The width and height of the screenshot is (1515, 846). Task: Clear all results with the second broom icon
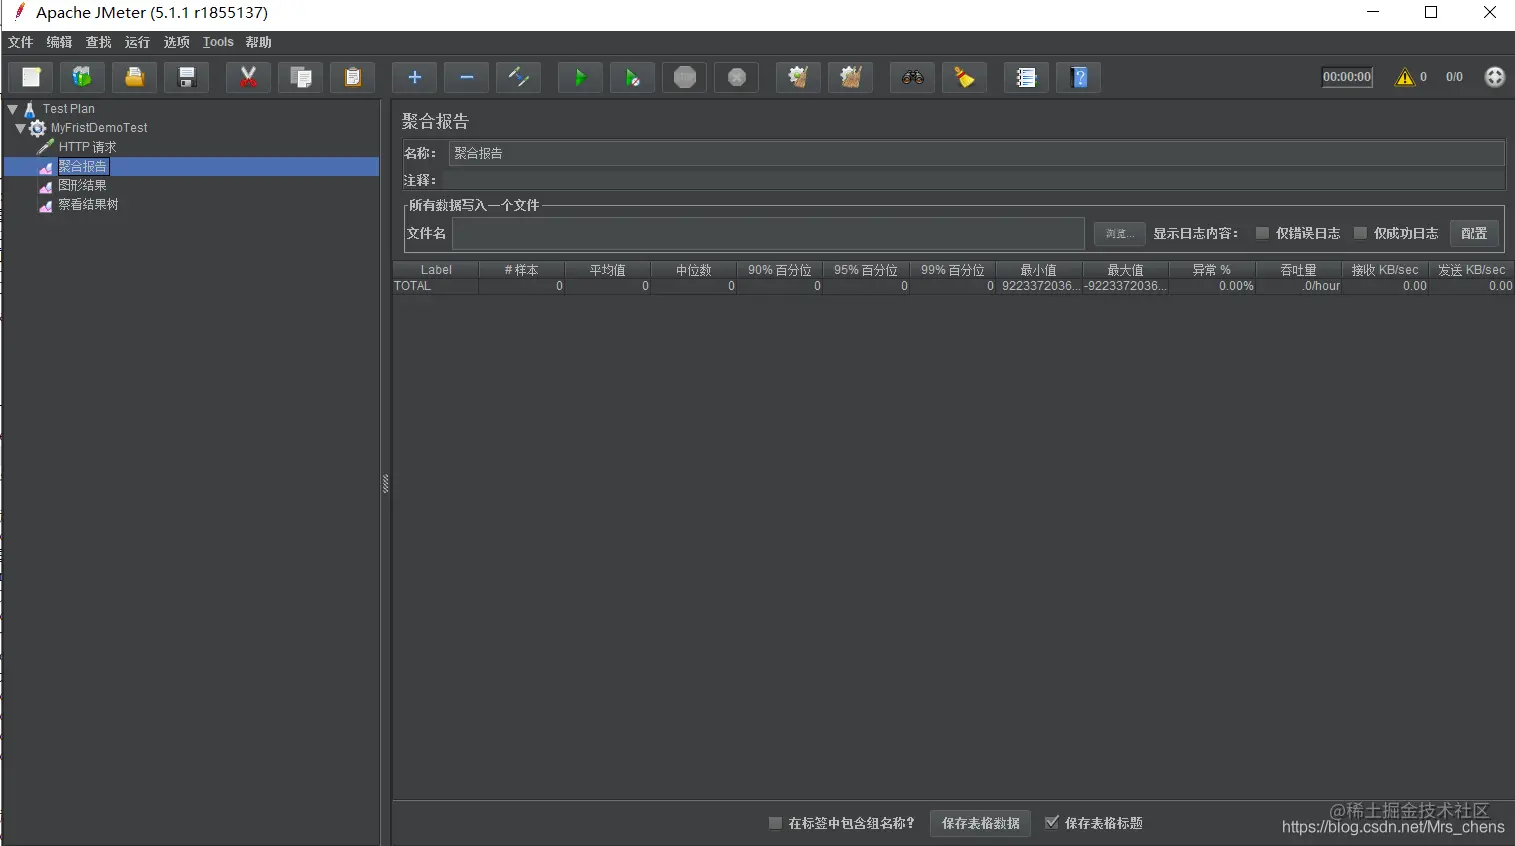click(850, 77)
